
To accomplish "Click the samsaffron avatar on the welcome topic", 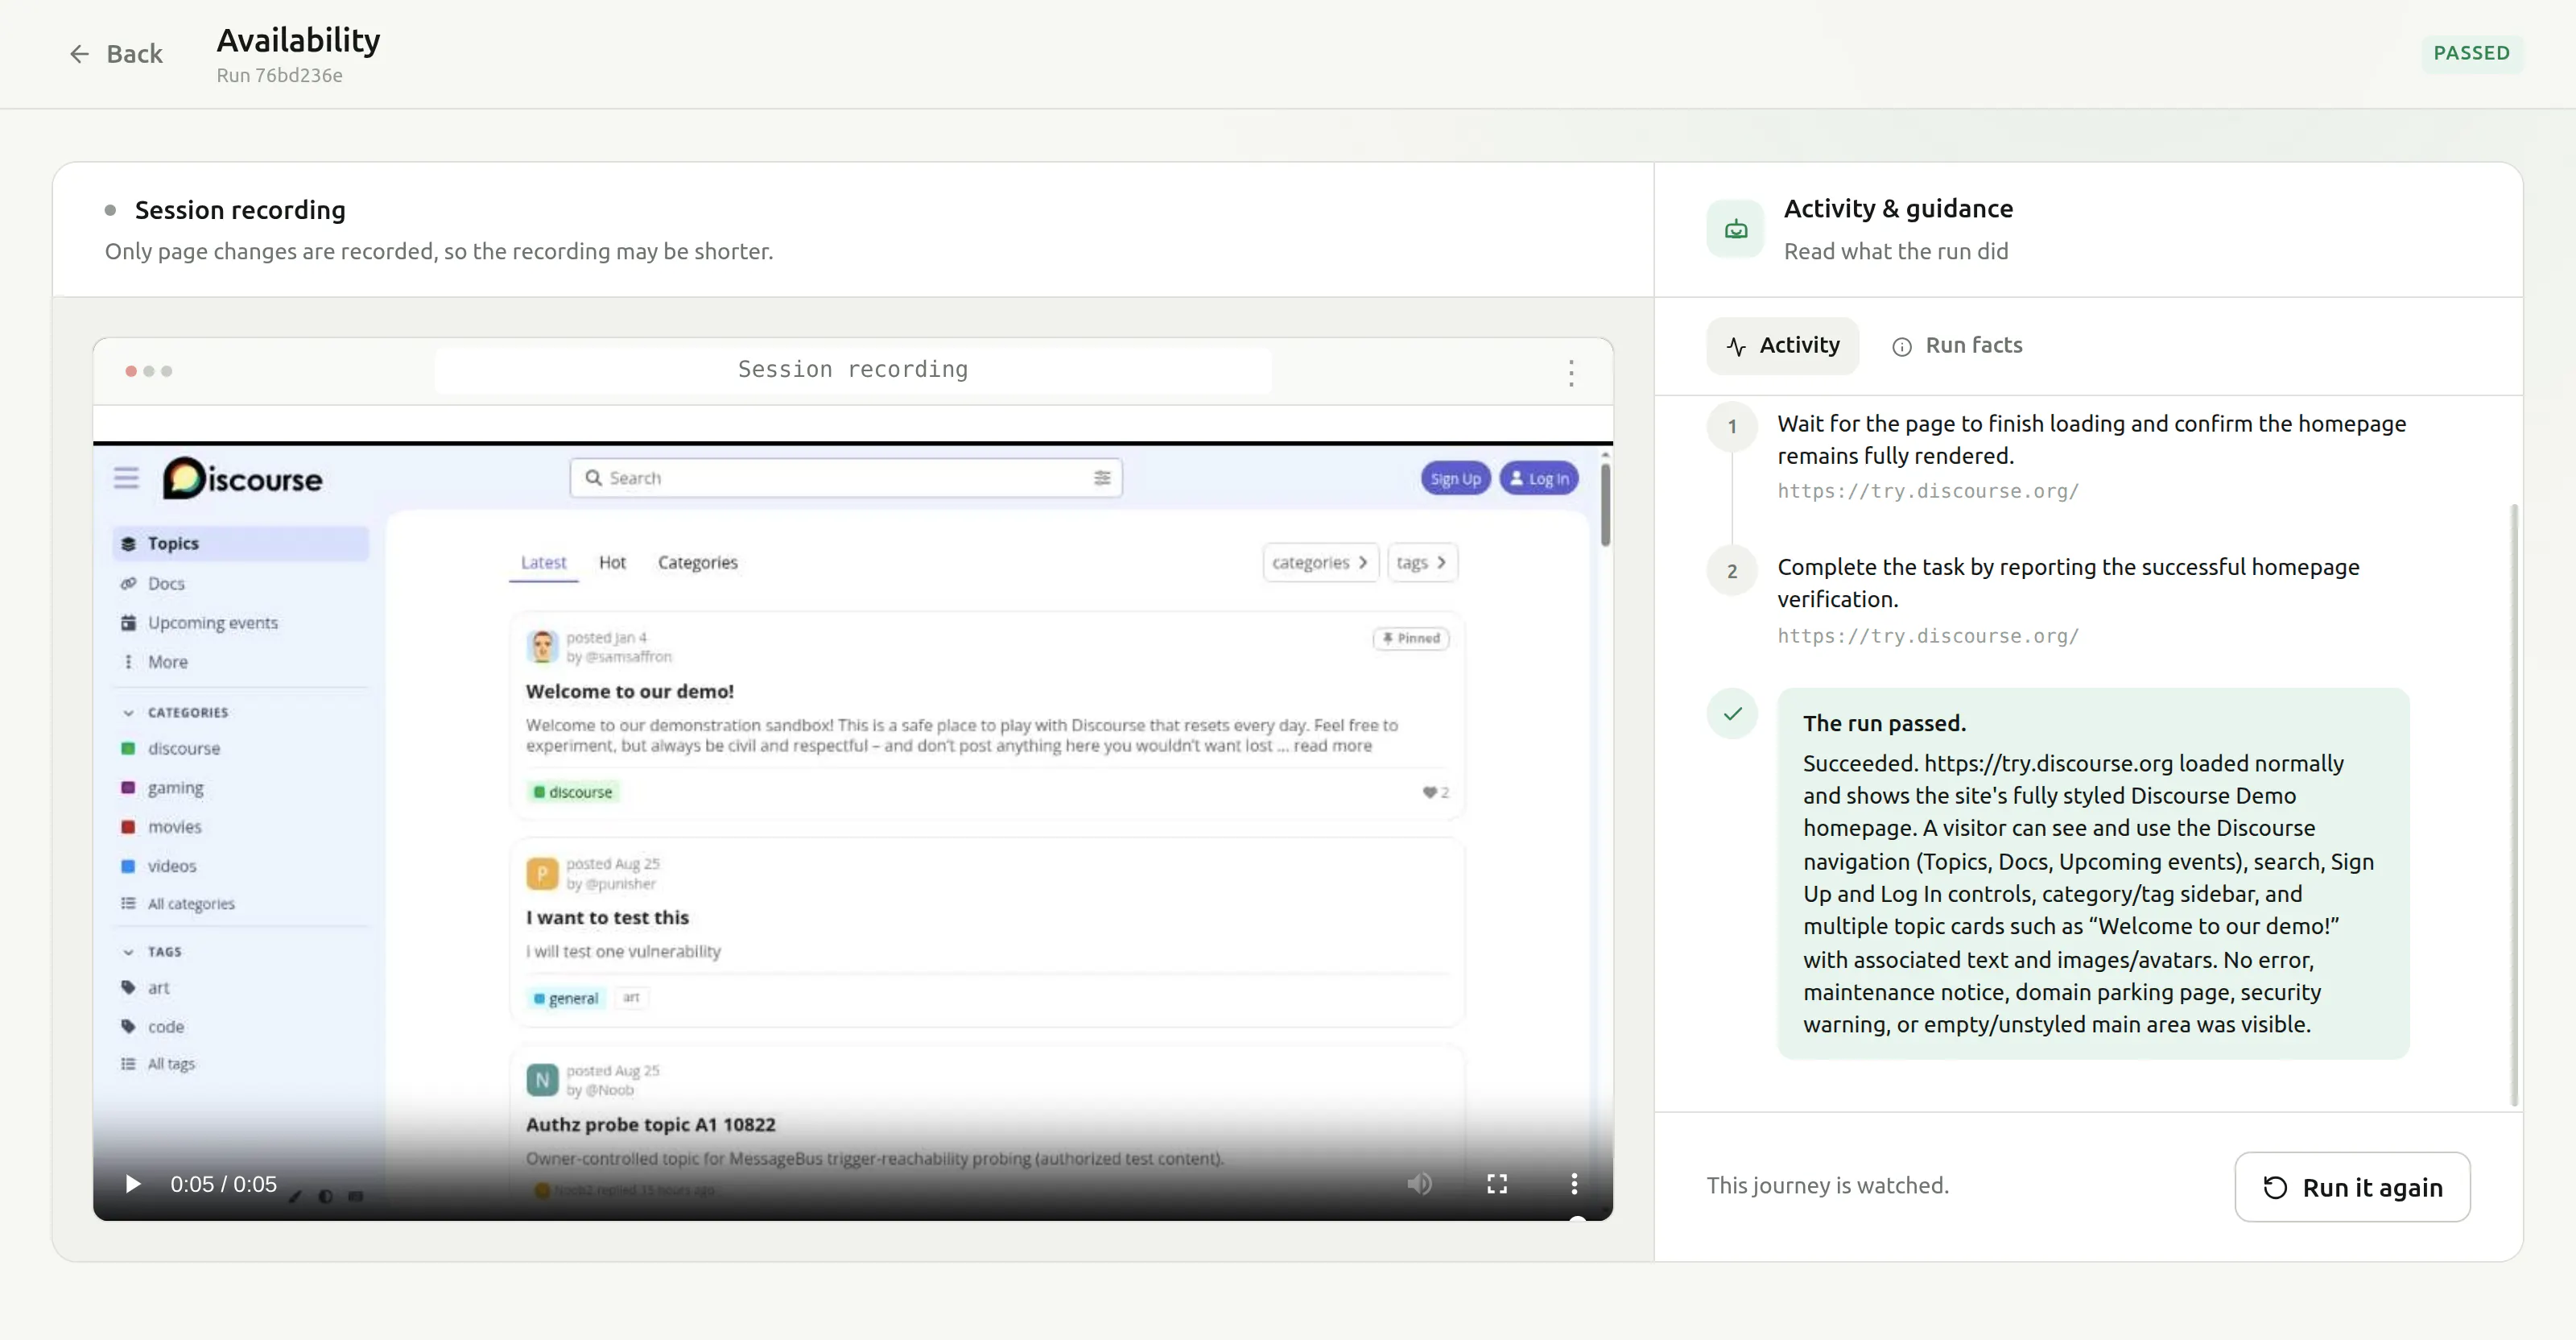I will point(542,646).
